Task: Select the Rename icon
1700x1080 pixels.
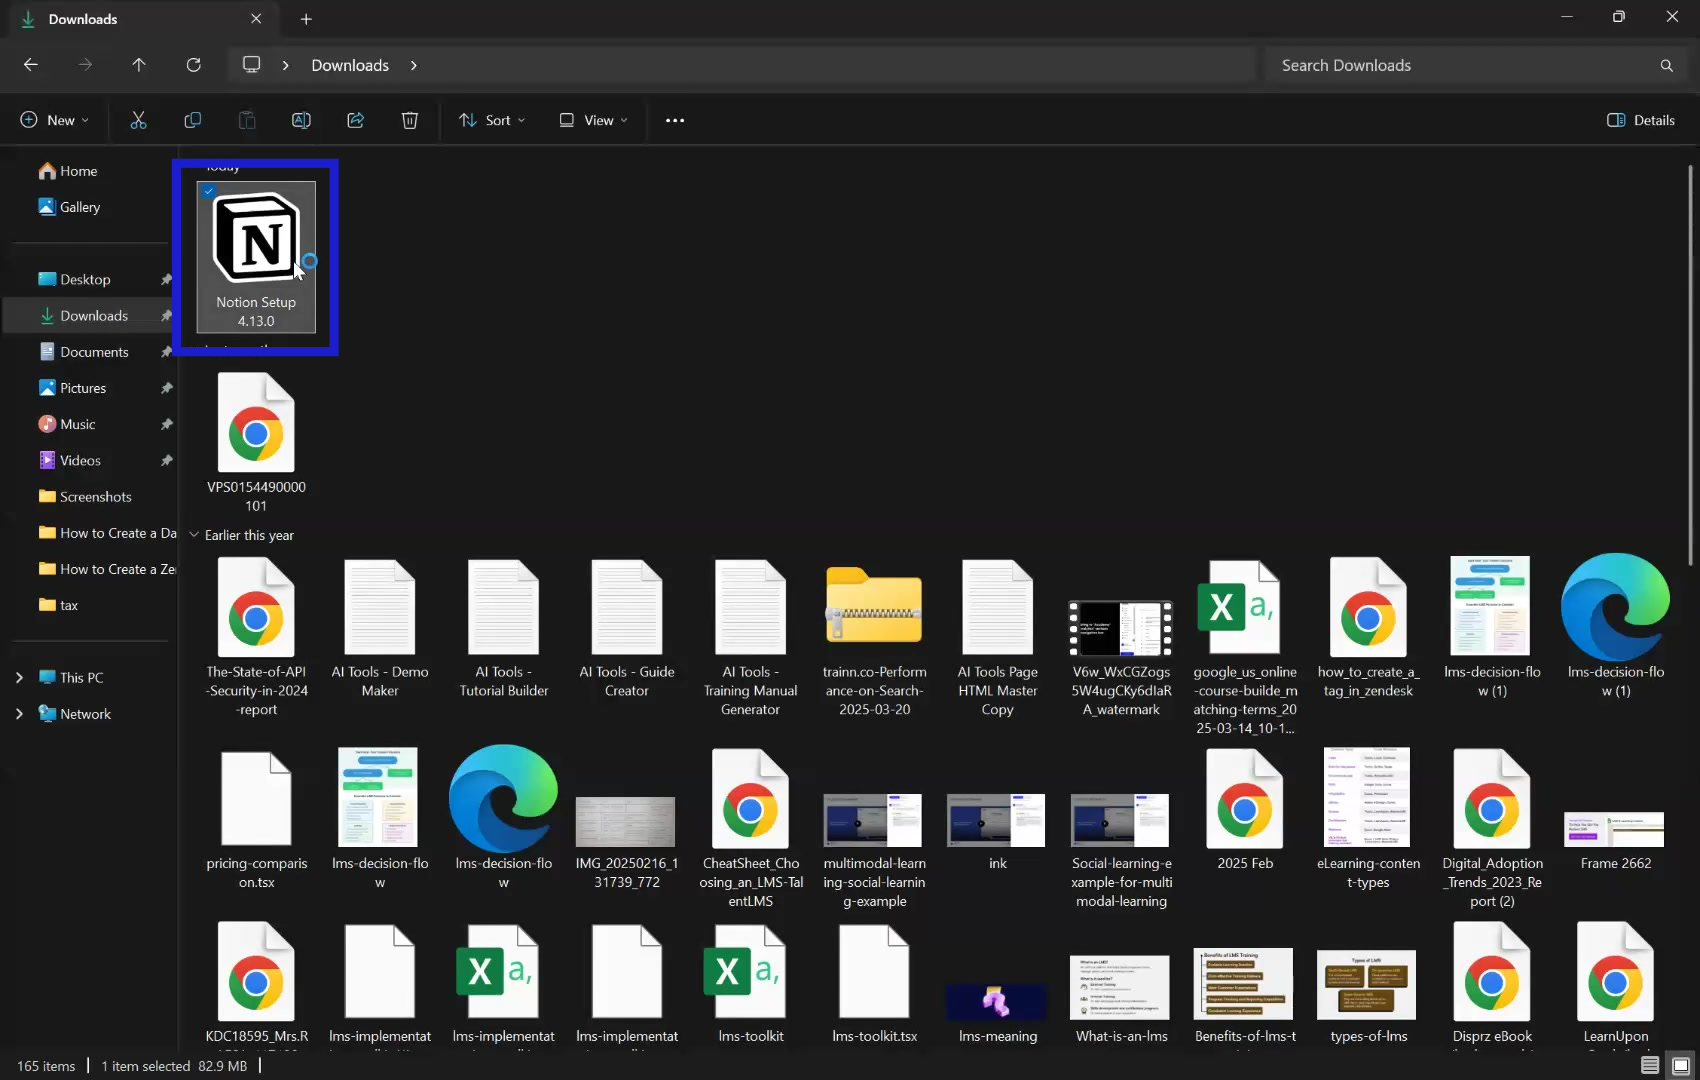Action: [300, 120]
